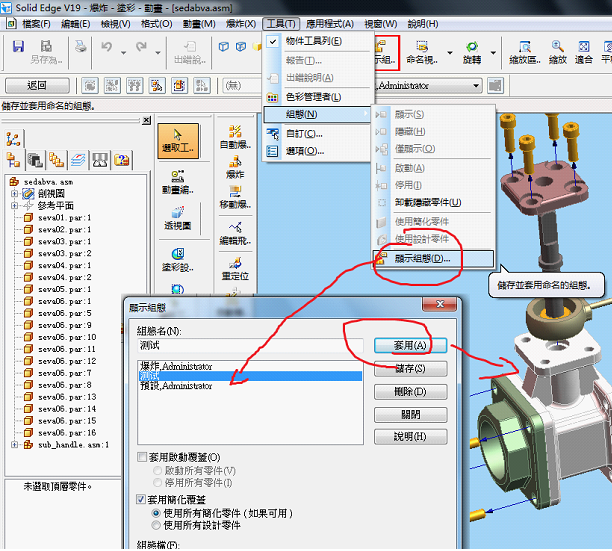Viewport: 612px width, 551px height.
Task: Click the 返回 Return button
Action: pyautogui.click(x=37, y=85)
